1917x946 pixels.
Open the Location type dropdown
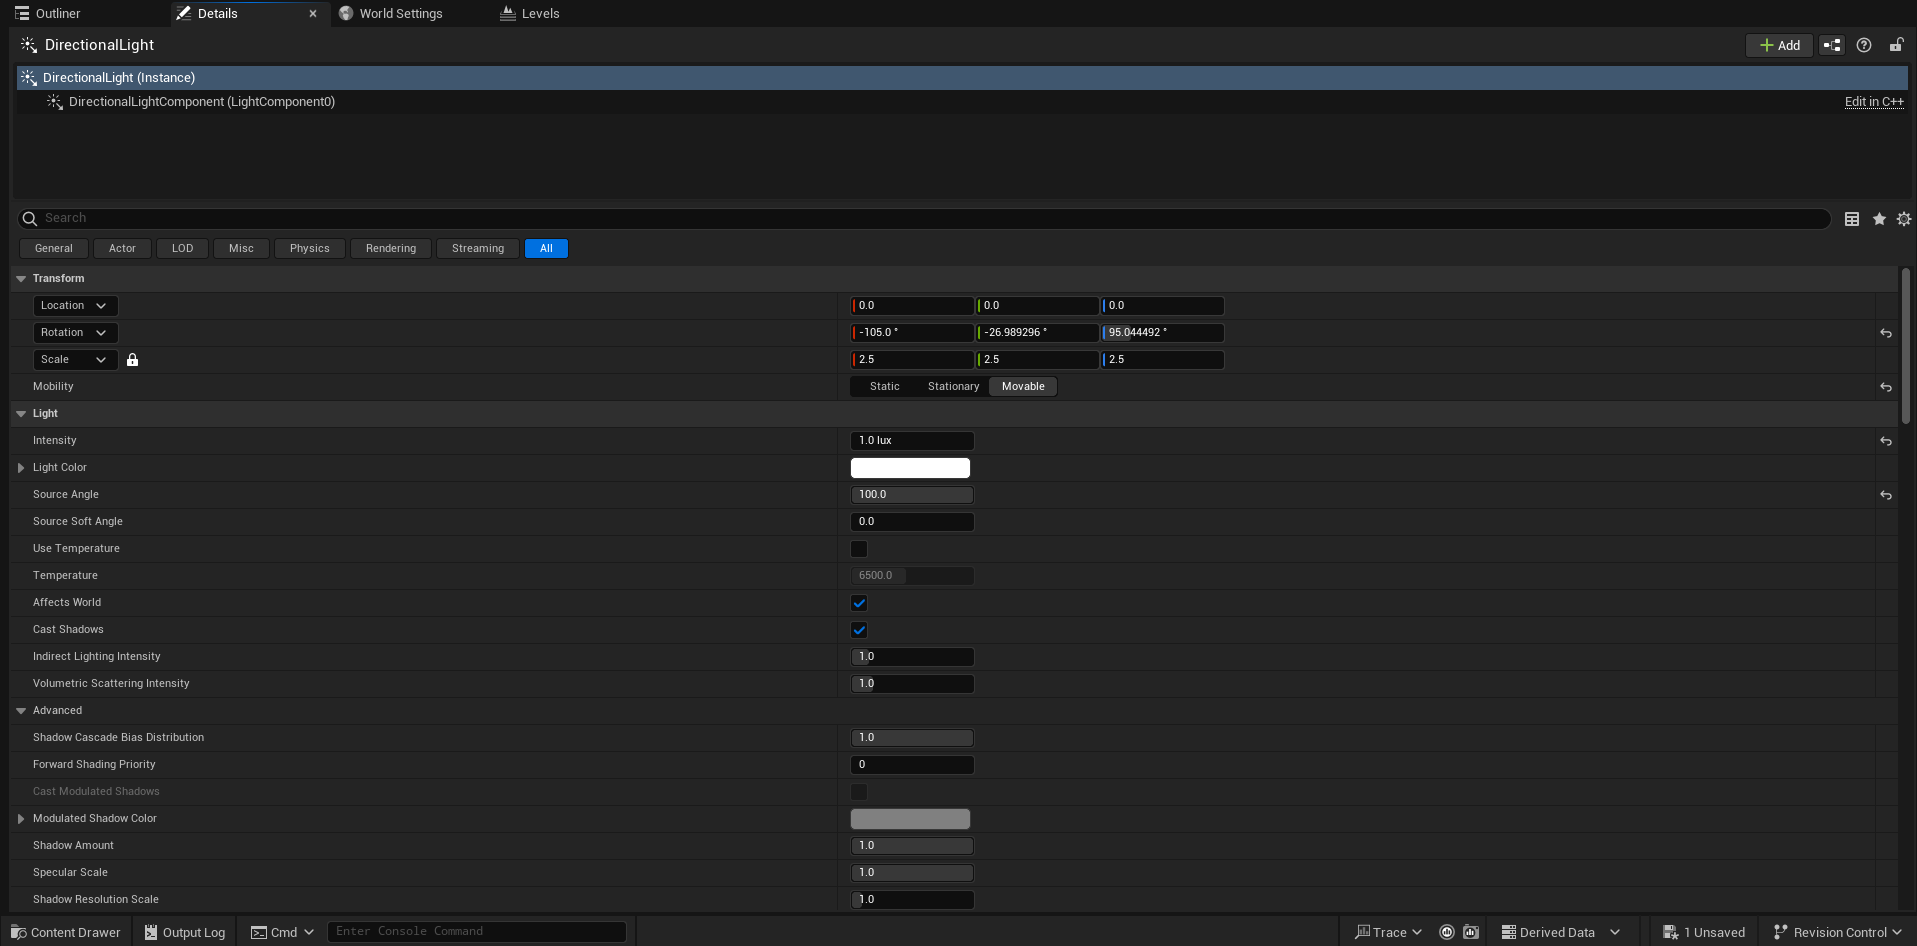pos(75,306)
